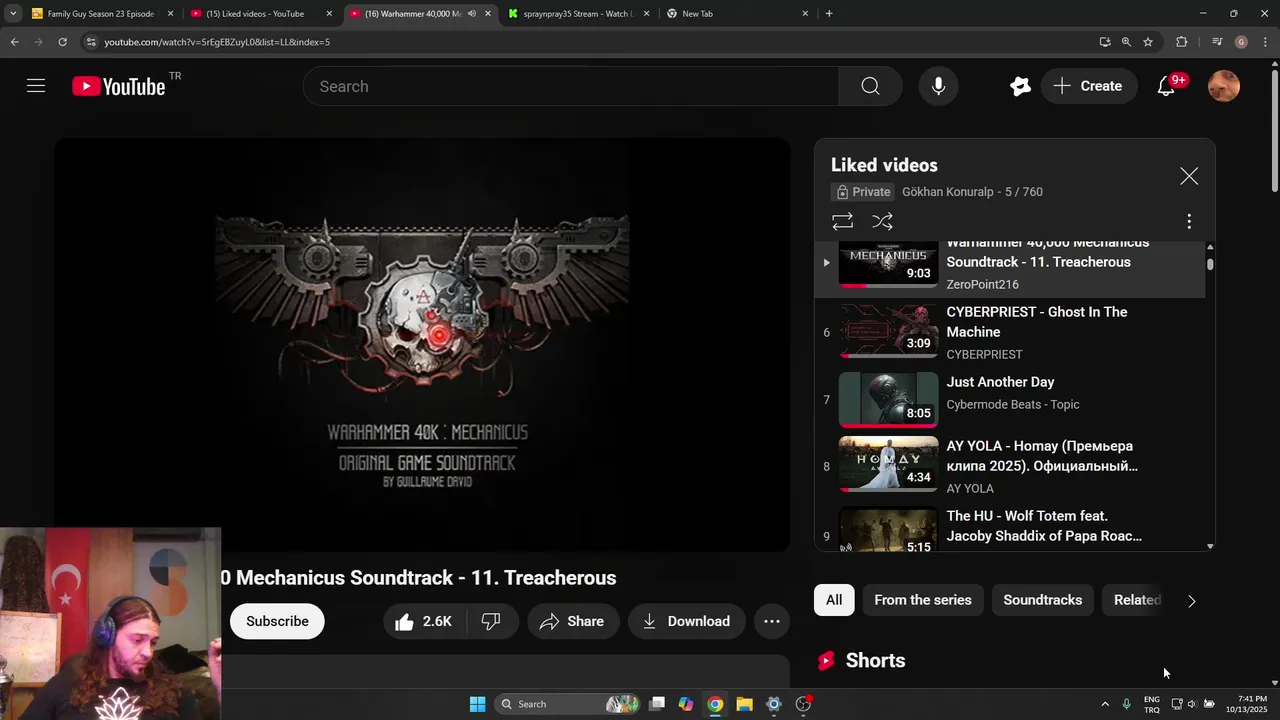Open more actions under the video
Image resolution: width=1280 pixels, height=720 pixels.
coord(772,621)
